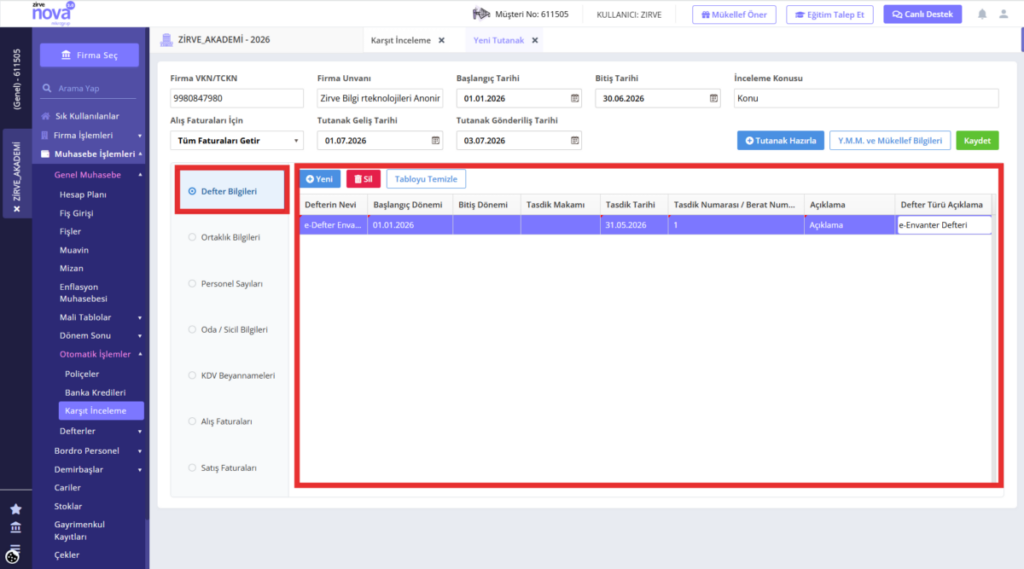Switch to Karşıt İnceleme tab
This screenshot has height=569, width=1024.
pyautogui.click(x=400, y=41)
